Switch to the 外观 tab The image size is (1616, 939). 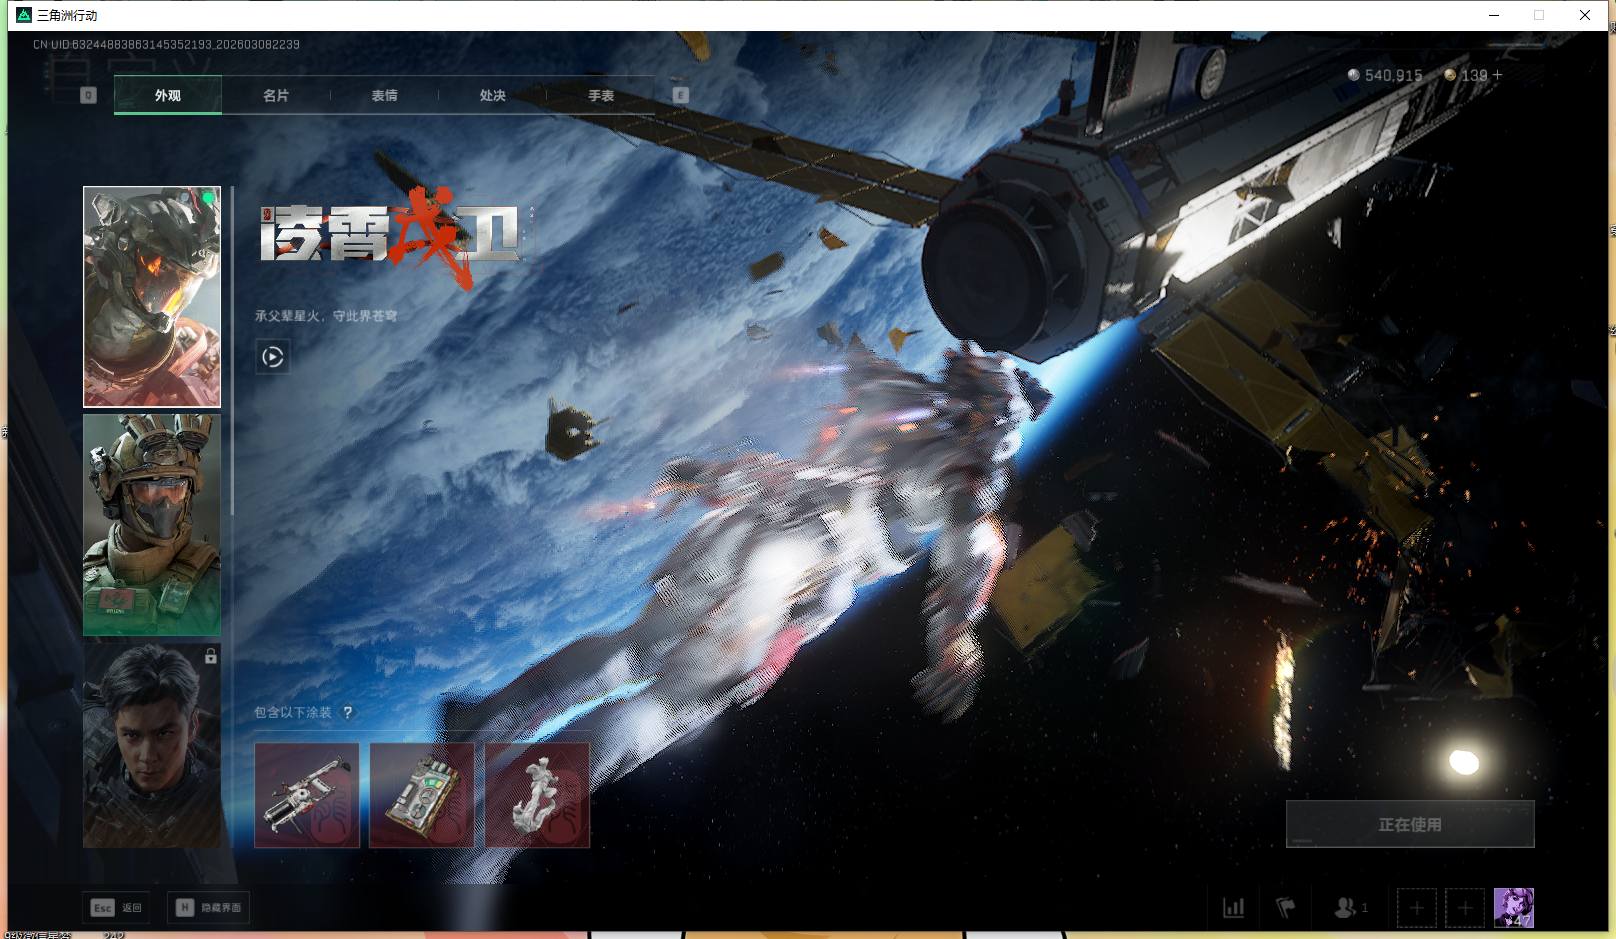point(168,95)
